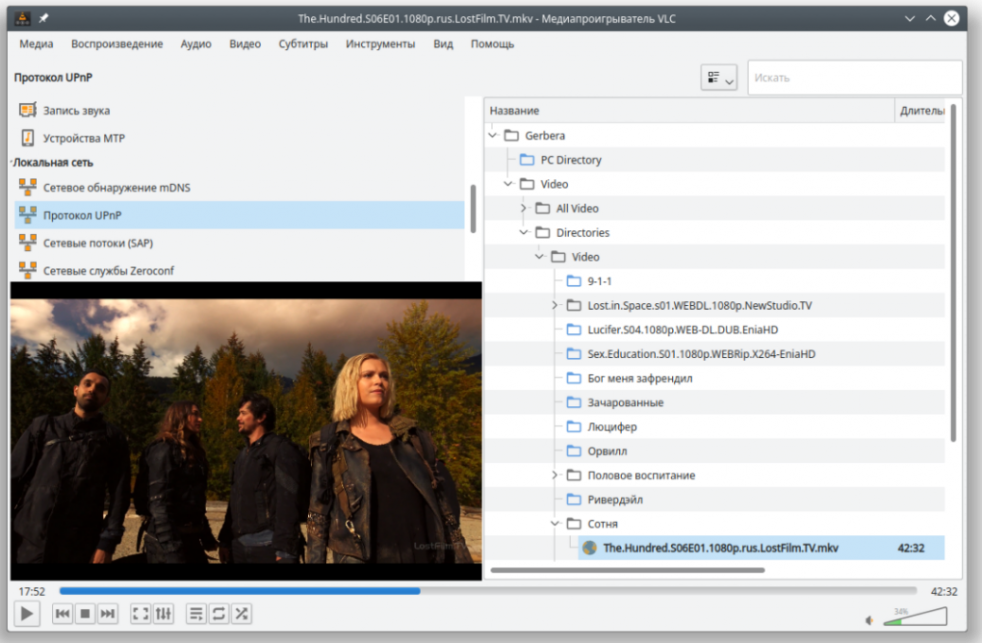Open playlist view mode dropdown
The width and height of the screenshot is (982, 643).
pos(719,78)
